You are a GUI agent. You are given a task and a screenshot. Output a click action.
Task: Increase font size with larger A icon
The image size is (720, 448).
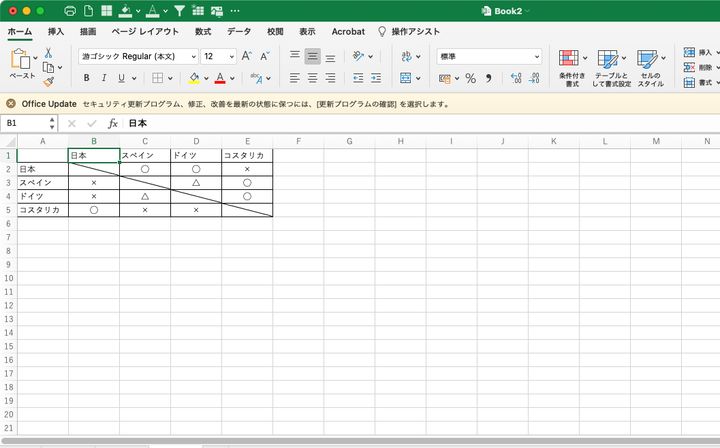pyautogui.click(x=246, y=56)
